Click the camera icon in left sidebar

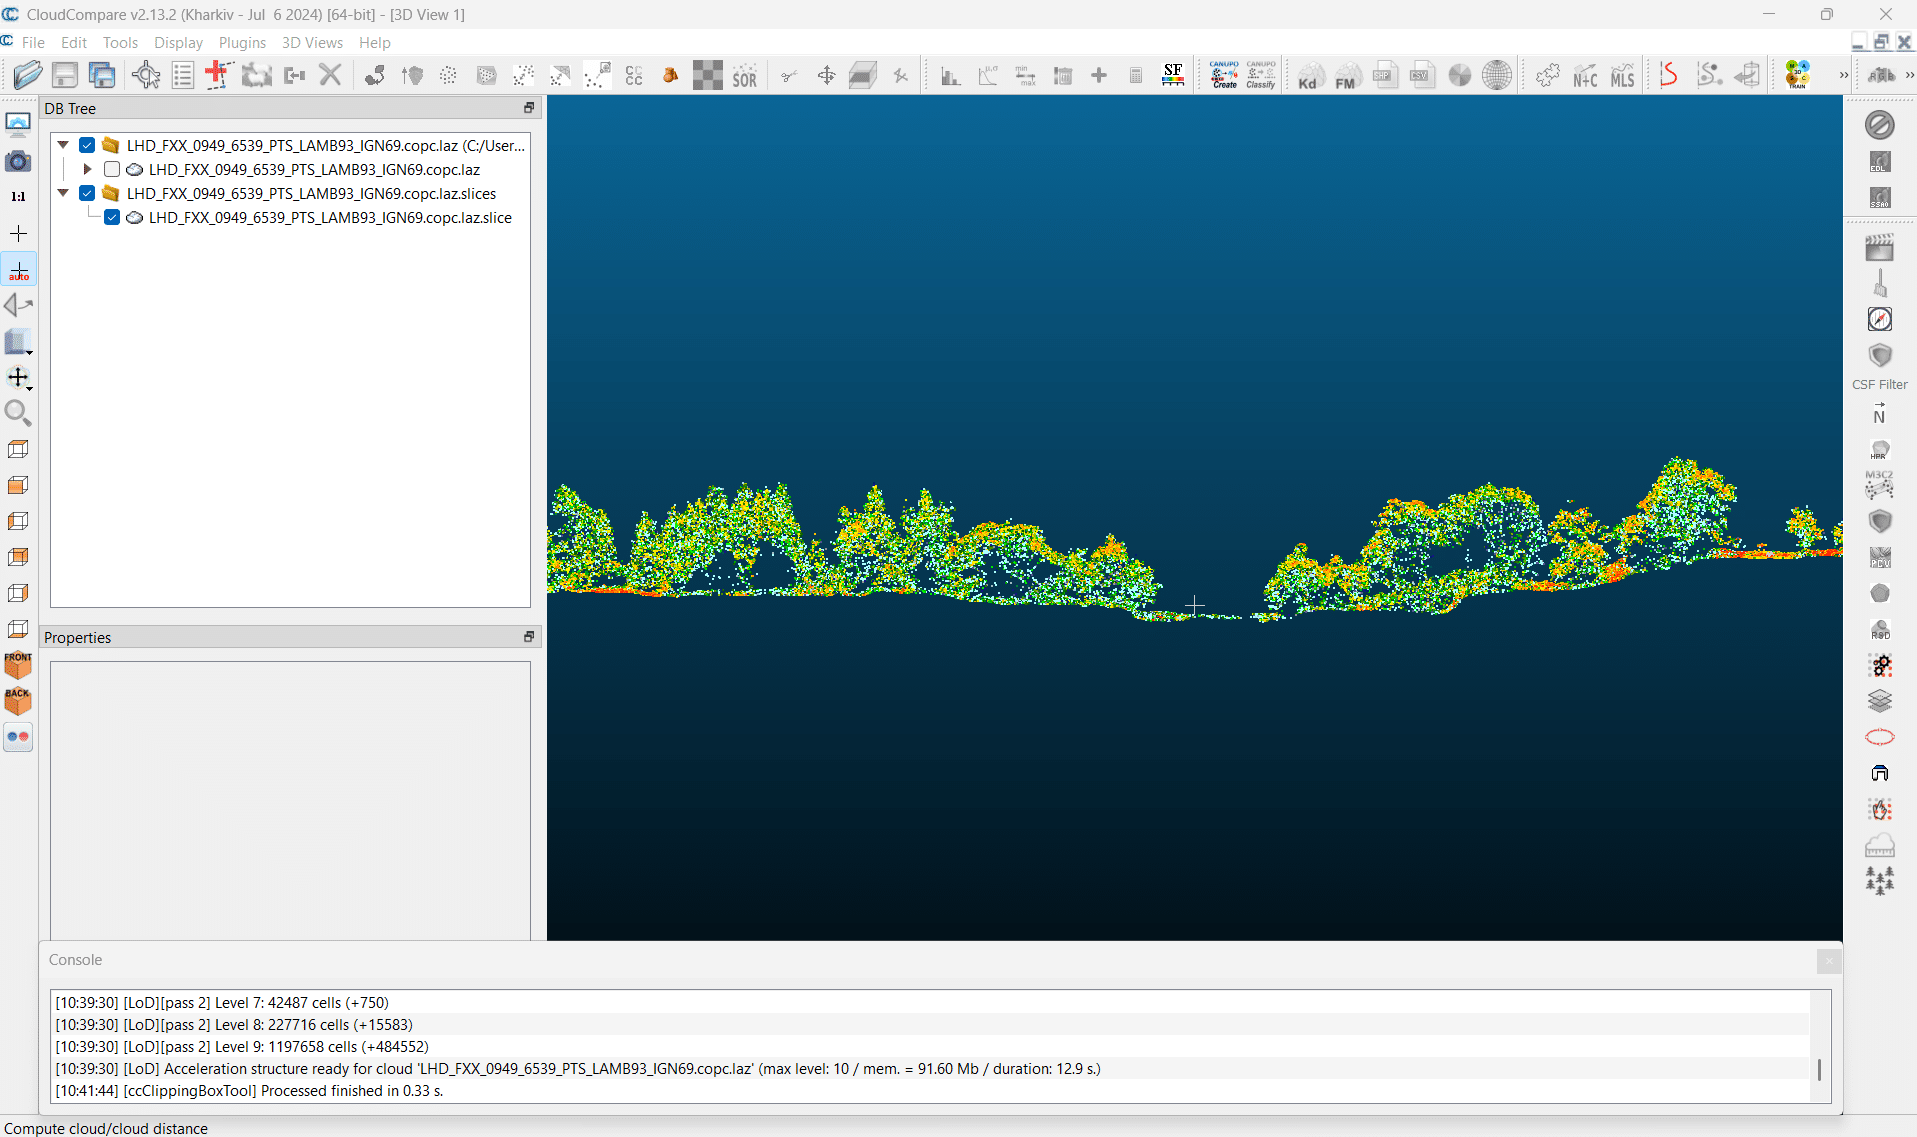click(18, 161)
